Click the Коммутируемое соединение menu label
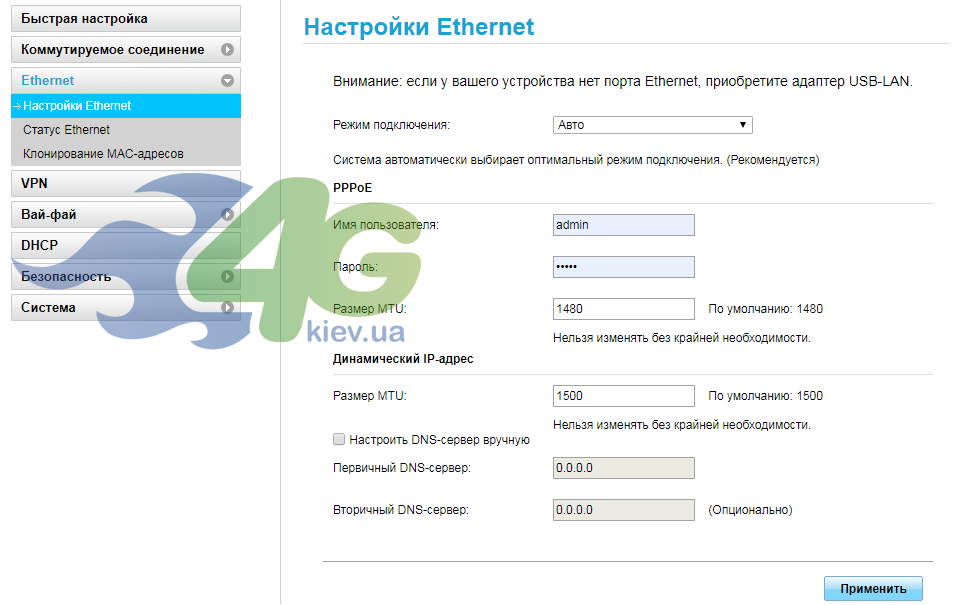 click(113, 49)
